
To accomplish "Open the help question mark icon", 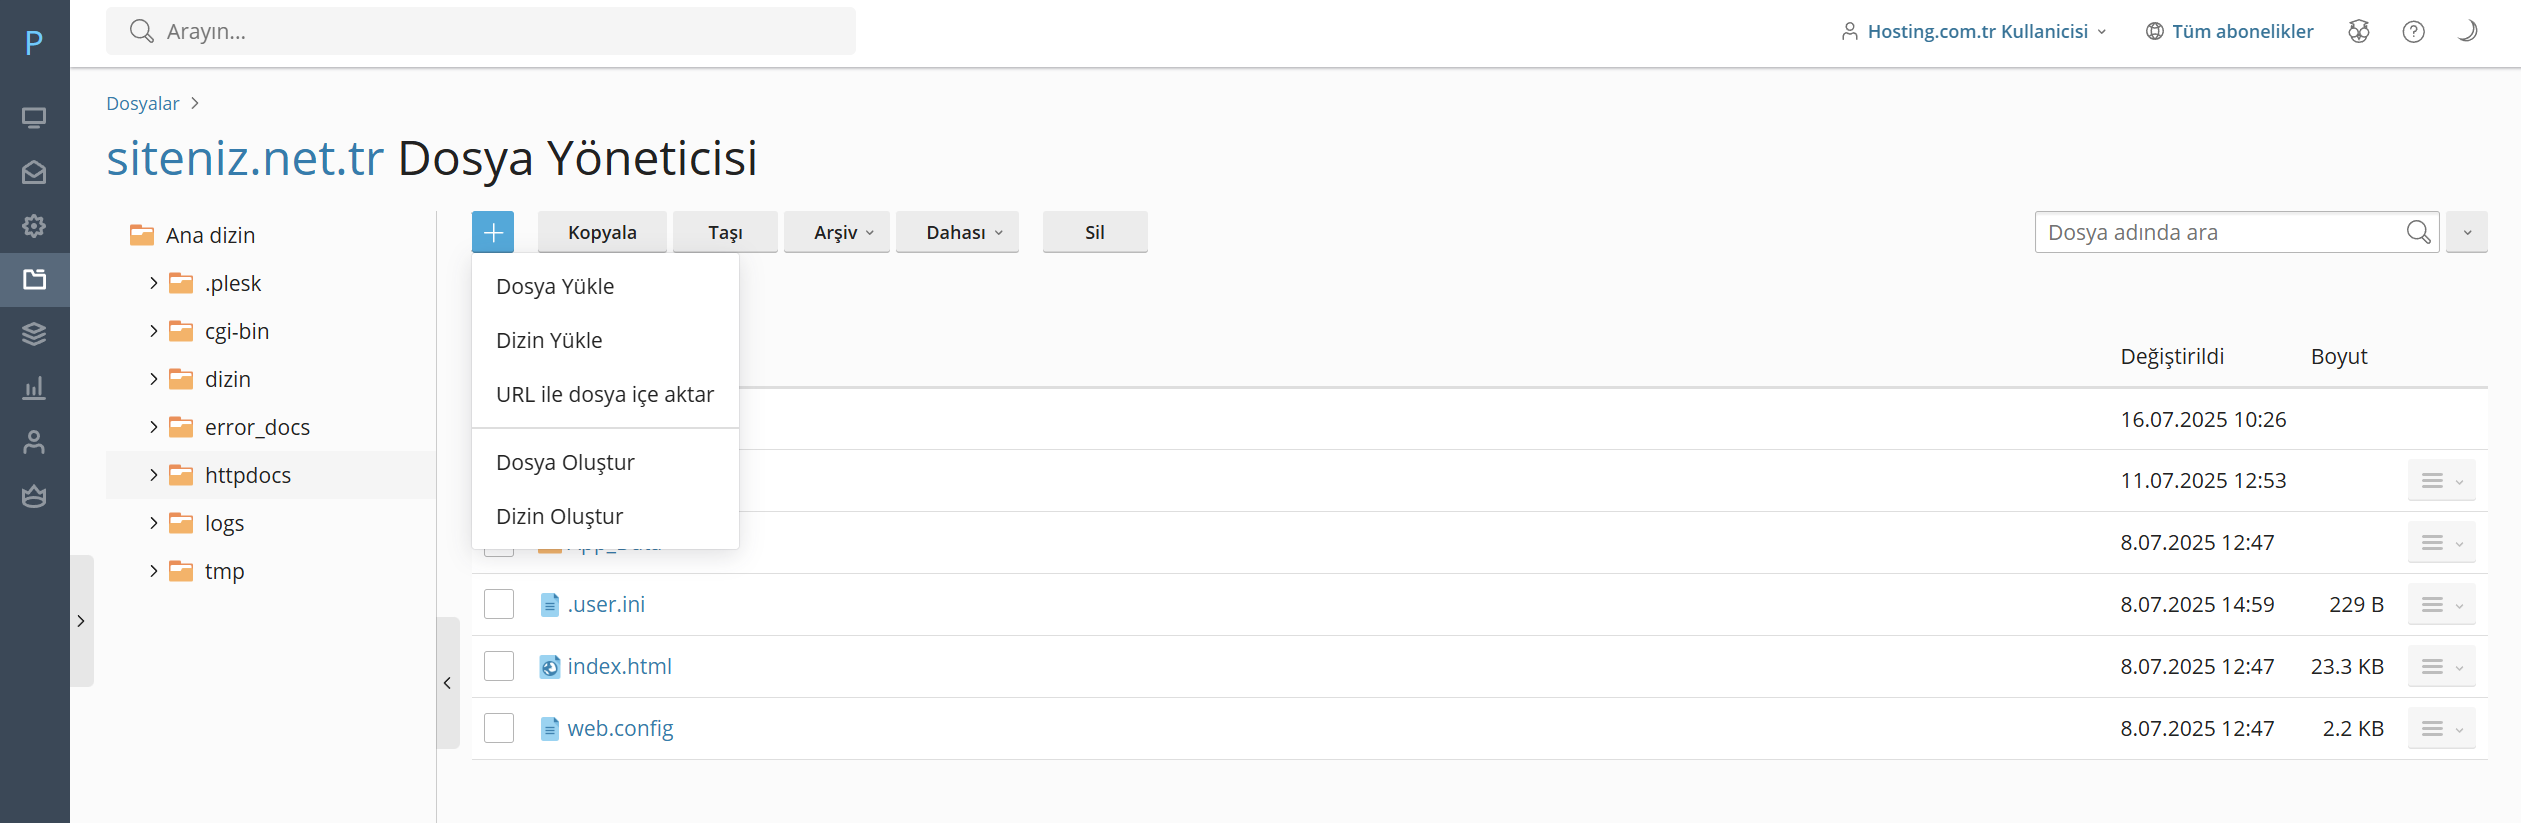I will point(2413,31).
